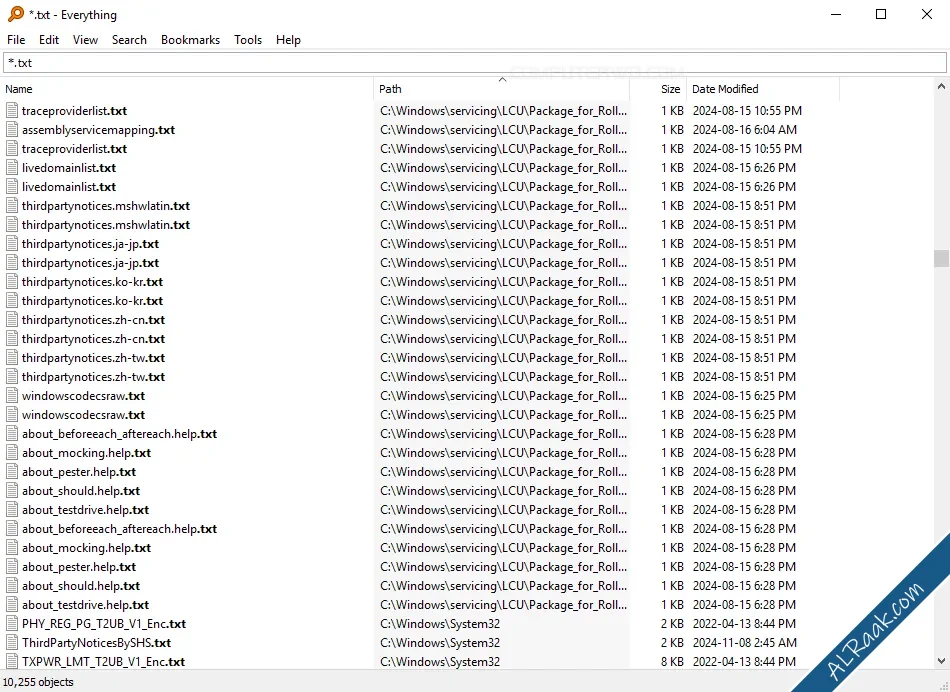
Task: Select the assemblyservicemapping.txt file name
Action: click(x=98, y=130)
